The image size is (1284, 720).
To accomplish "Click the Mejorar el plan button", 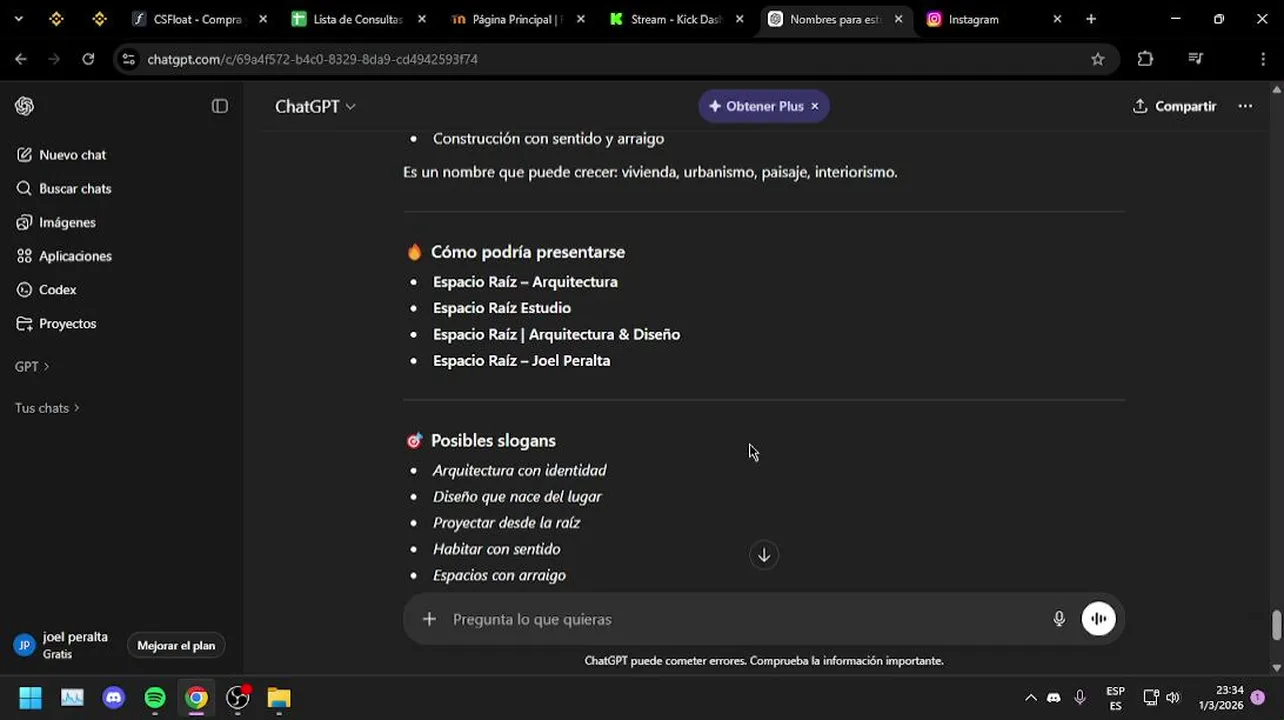I will pos(176,645).
